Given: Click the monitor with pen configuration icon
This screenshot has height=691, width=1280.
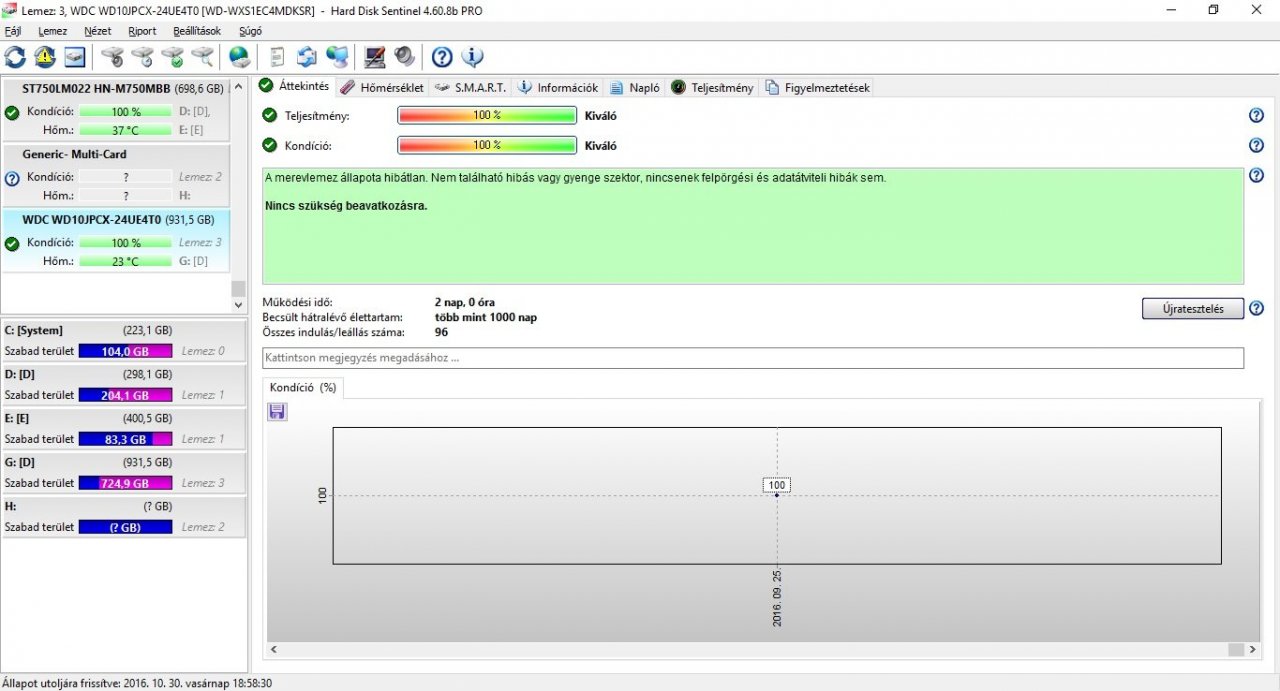Looking at the screenshot, I should pyautogui.click(x=375, y=57).
